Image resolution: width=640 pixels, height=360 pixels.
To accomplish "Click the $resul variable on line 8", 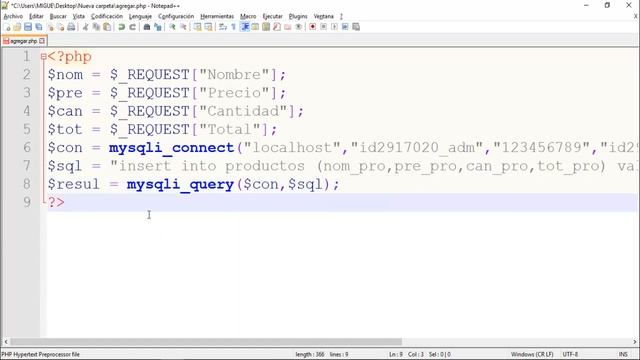I will tap(73, 184).
